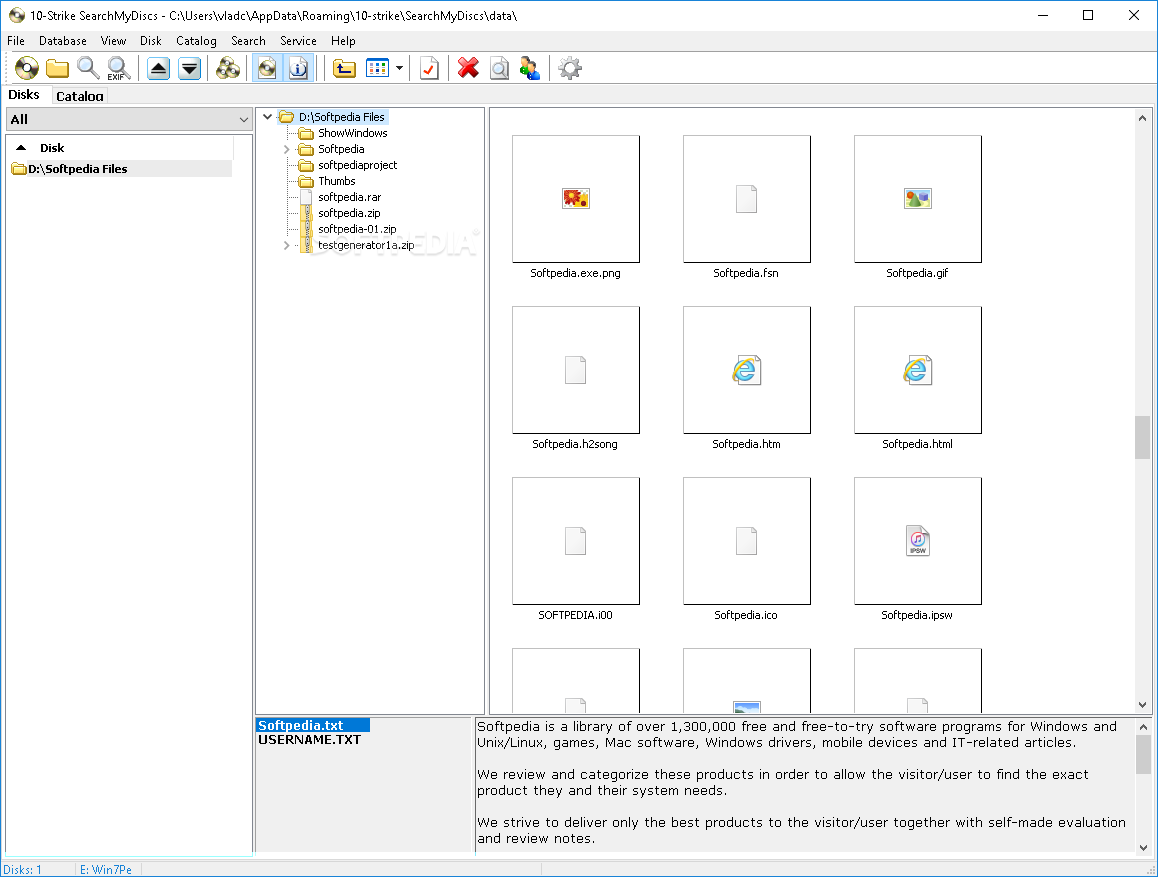Image resolution: width=1158 pixels, height=877 pixels.
Task: Click the two users toolbar icon
Action: (530, 69)
